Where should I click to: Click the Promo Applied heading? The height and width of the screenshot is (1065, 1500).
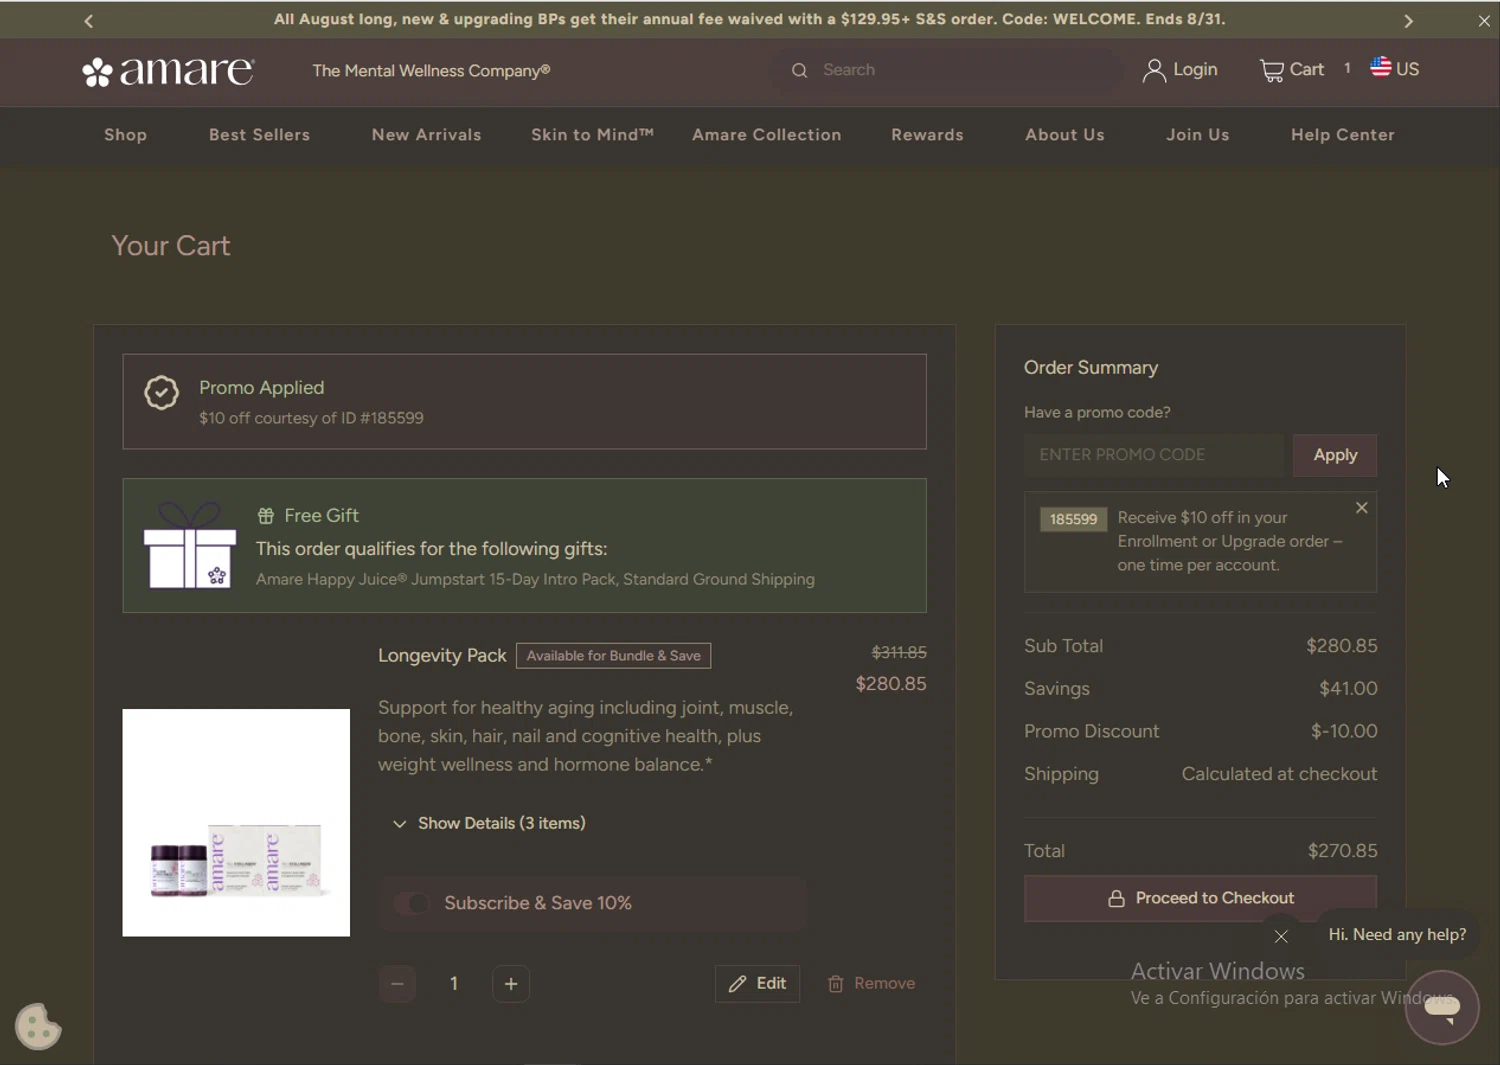tap(262, 388)
